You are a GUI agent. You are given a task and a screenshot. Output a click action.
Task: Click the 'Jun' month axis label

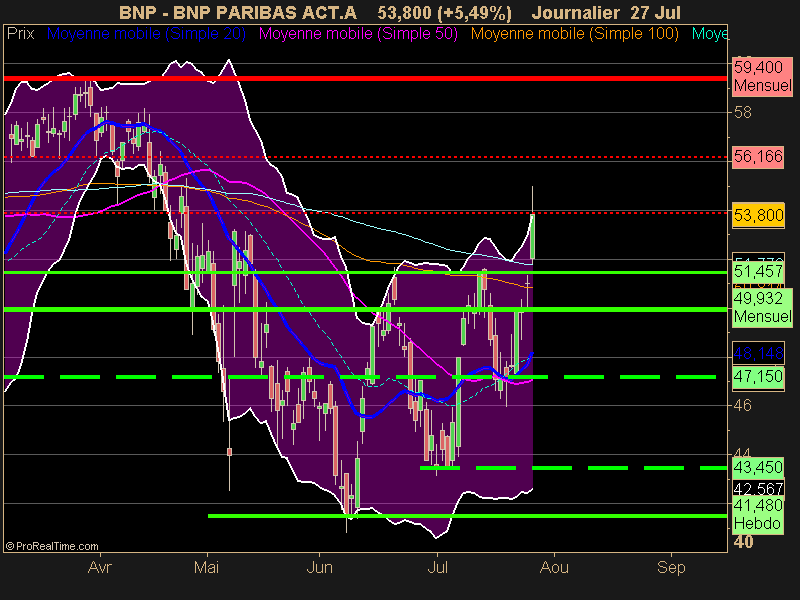(x=319, y=567)
